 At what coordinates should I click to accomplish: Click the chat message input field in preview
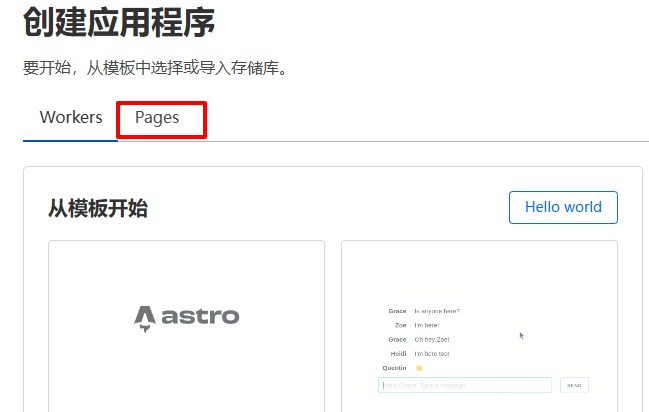[465, 385]
